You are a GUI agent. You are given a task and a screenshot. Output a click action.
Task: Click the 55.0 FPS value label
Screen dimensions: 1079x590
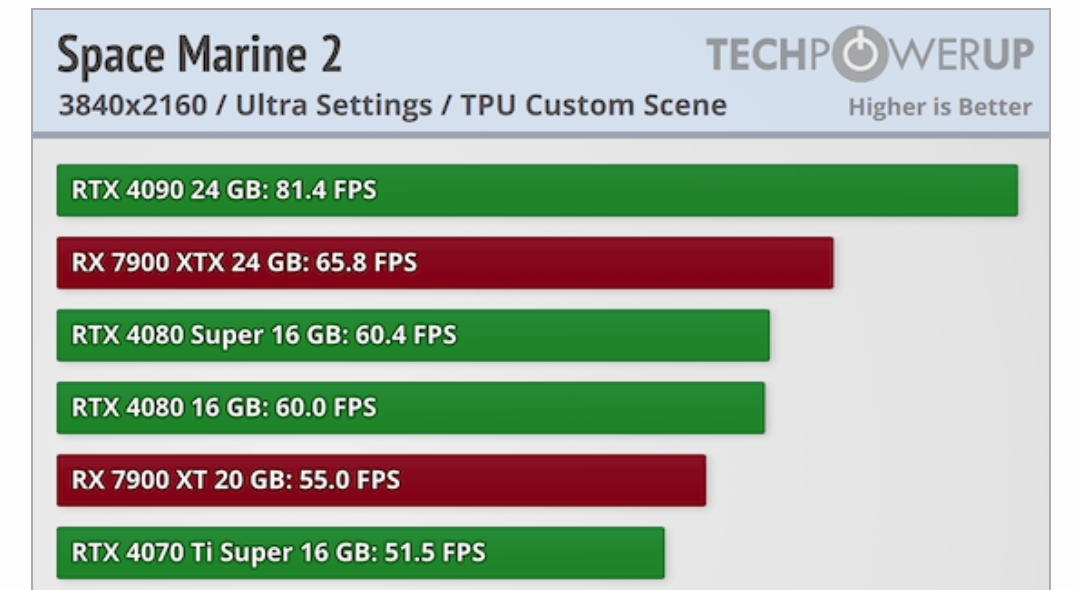tap(350, 480)
